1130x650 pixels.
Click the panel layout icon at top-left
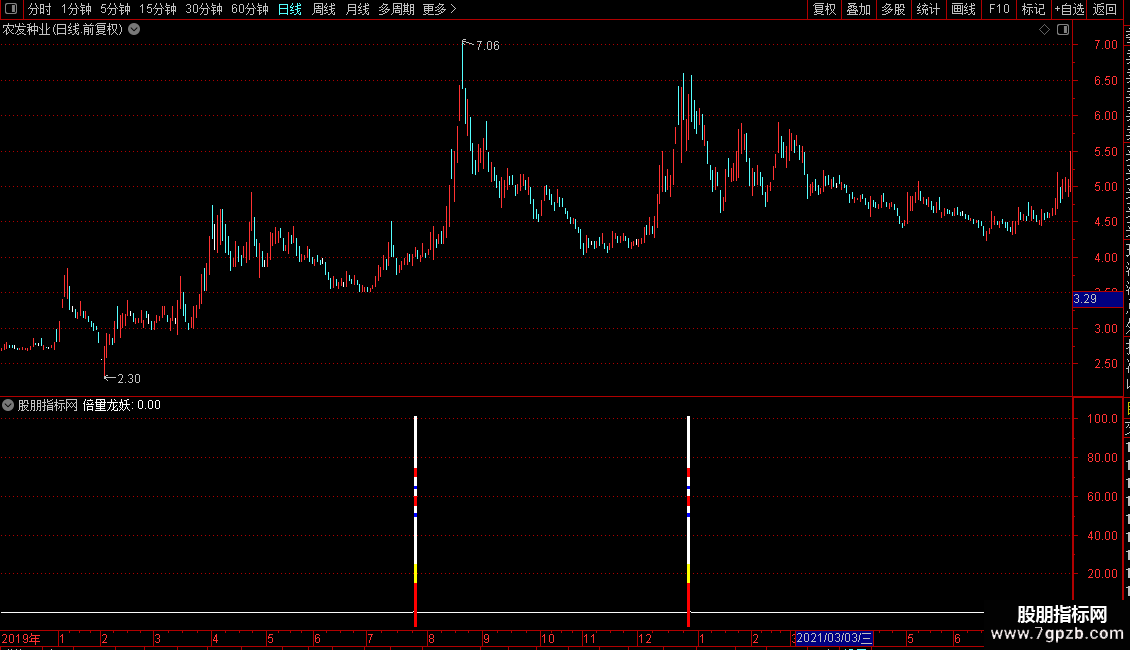coord(11,9)
